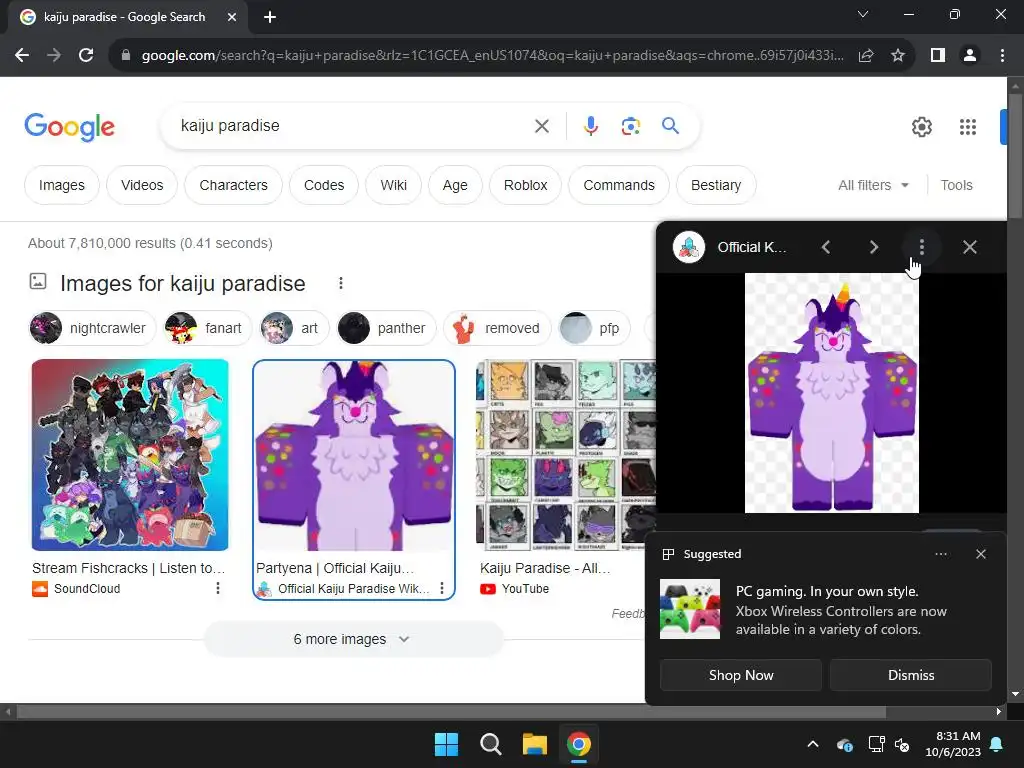The height and width of the screenshot is (768, 1024).
Task: Open a new browser tab
Action: (270, 17)
